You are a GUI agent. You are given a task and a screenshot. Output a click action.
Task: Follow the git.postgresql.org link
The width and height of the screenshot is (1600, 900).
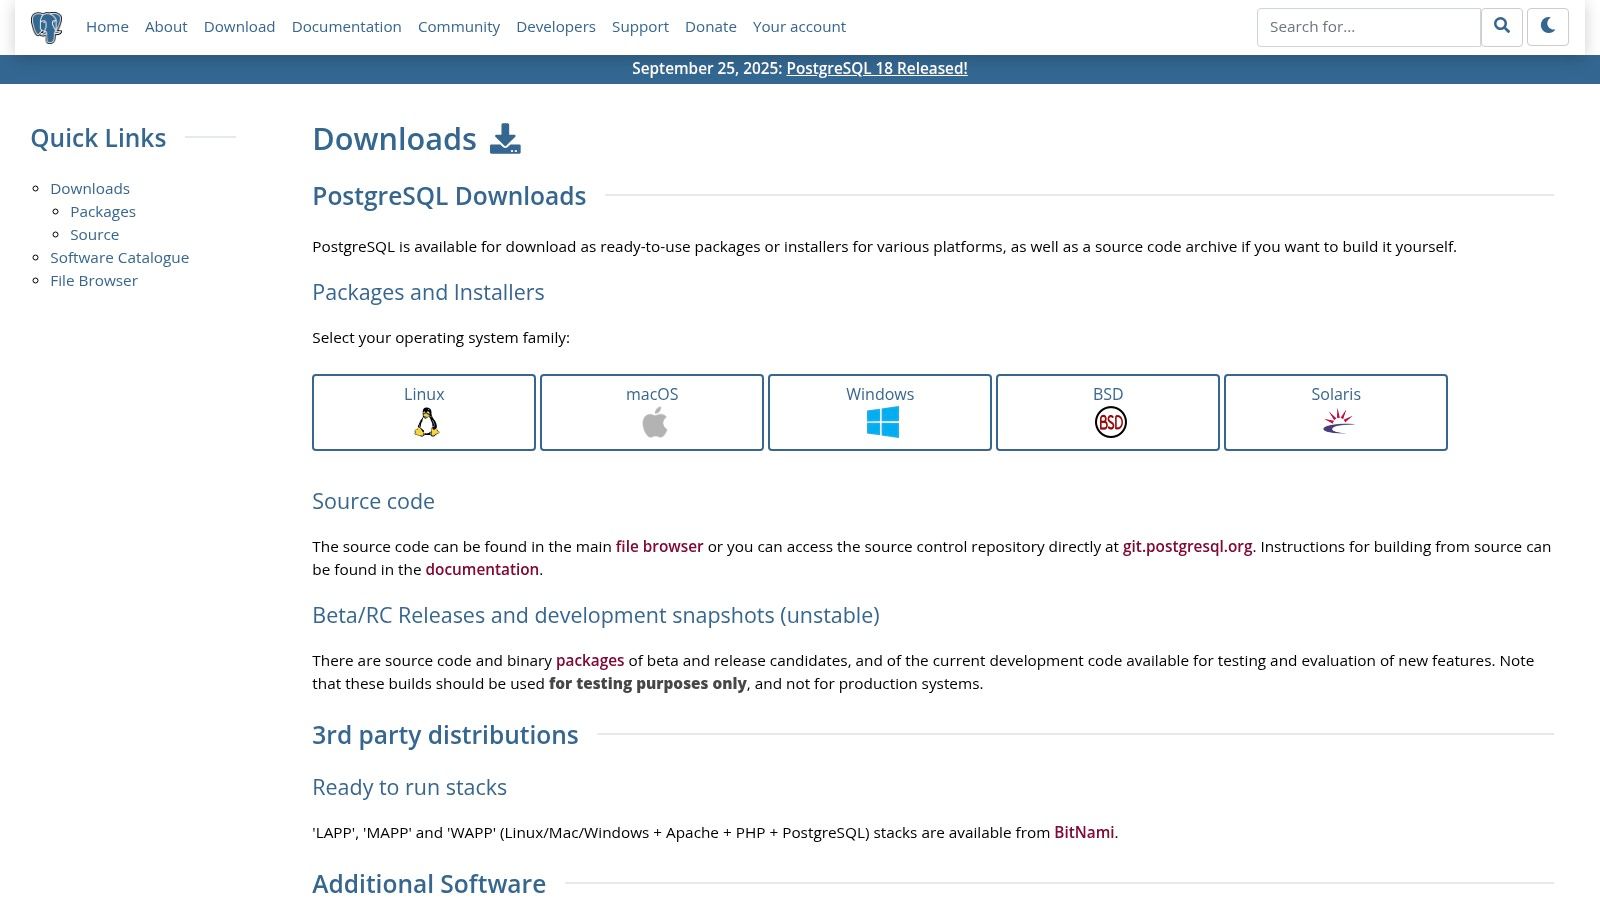(1186, 547)
